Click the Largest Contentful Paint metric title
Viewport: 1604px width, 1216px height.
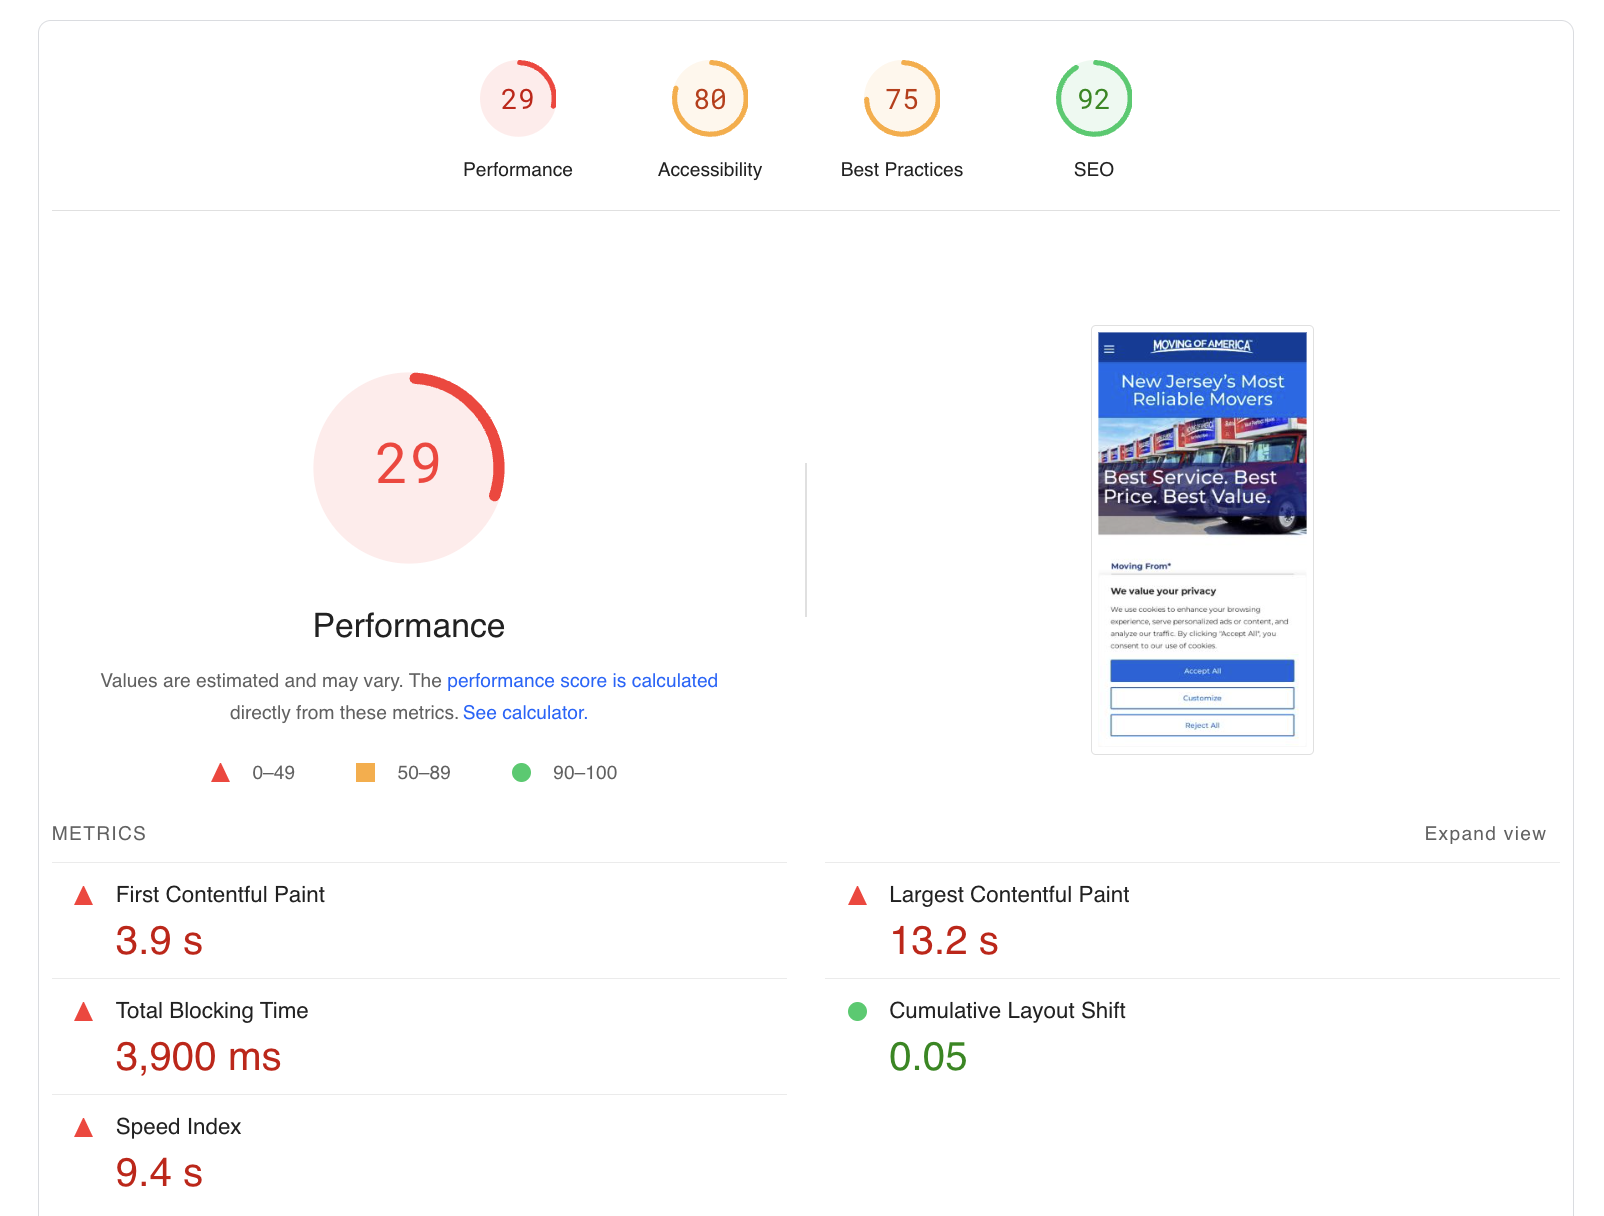pyautogui.click(x=1009, y=895)
